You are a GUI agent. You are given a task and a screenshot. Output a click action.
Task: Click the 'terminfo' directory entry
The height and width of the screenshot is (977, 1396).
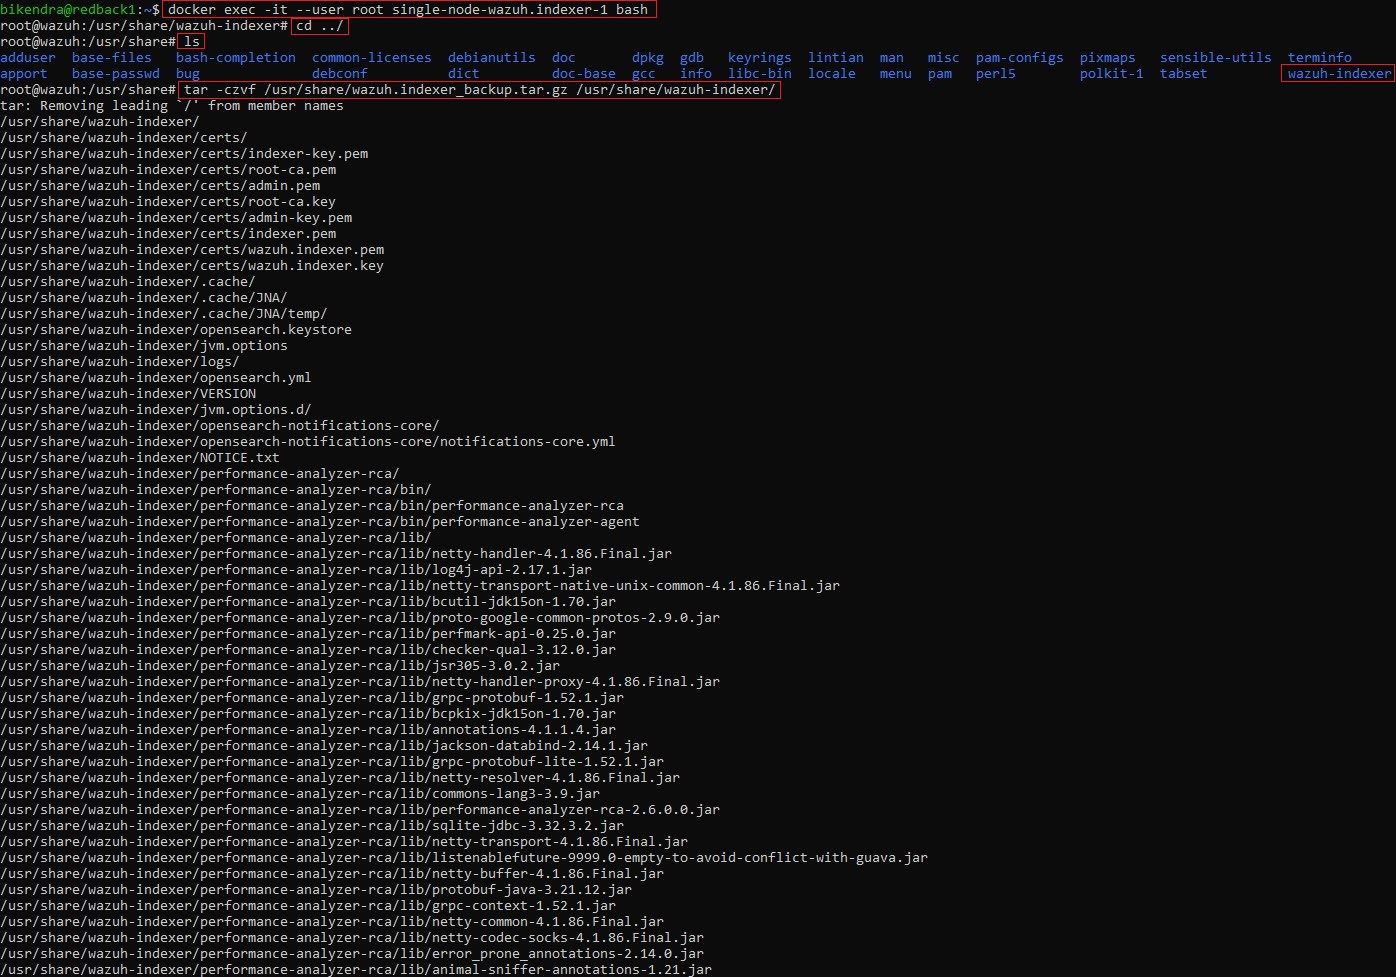[1320, 58]
